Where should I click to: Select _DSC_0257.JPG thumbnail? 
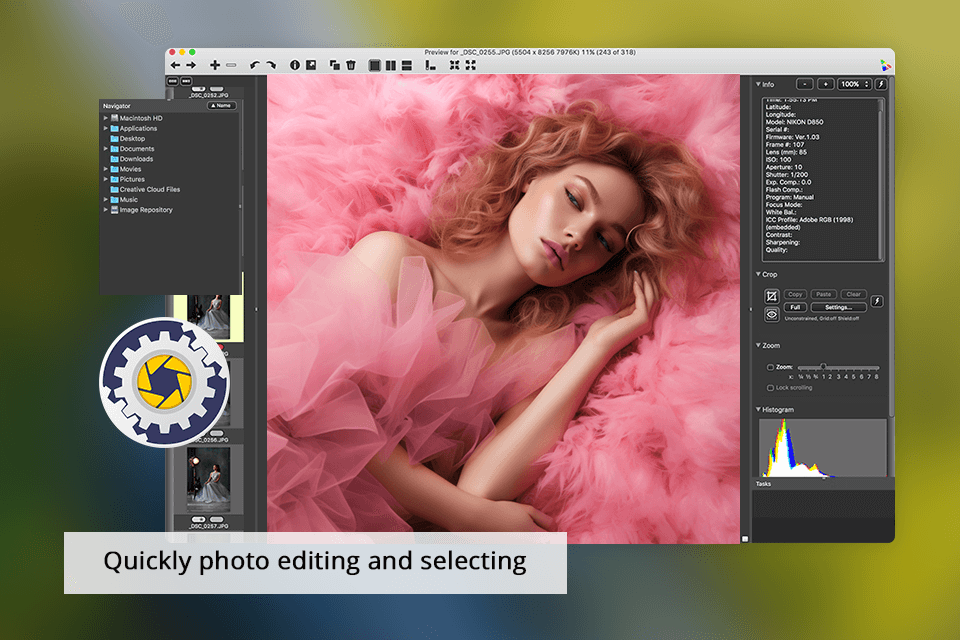point(209,480)
